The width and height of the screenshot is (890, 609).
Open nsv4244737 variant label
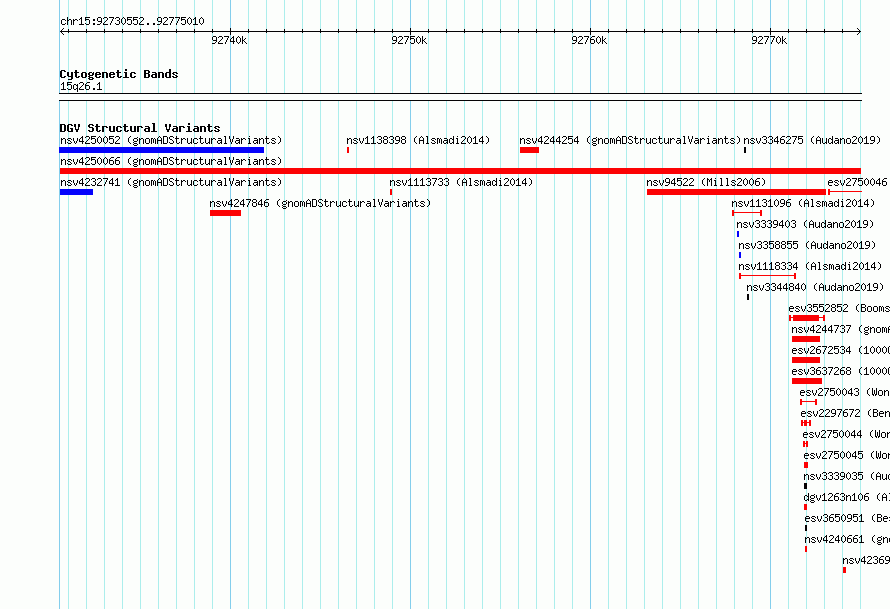[841, 329]
